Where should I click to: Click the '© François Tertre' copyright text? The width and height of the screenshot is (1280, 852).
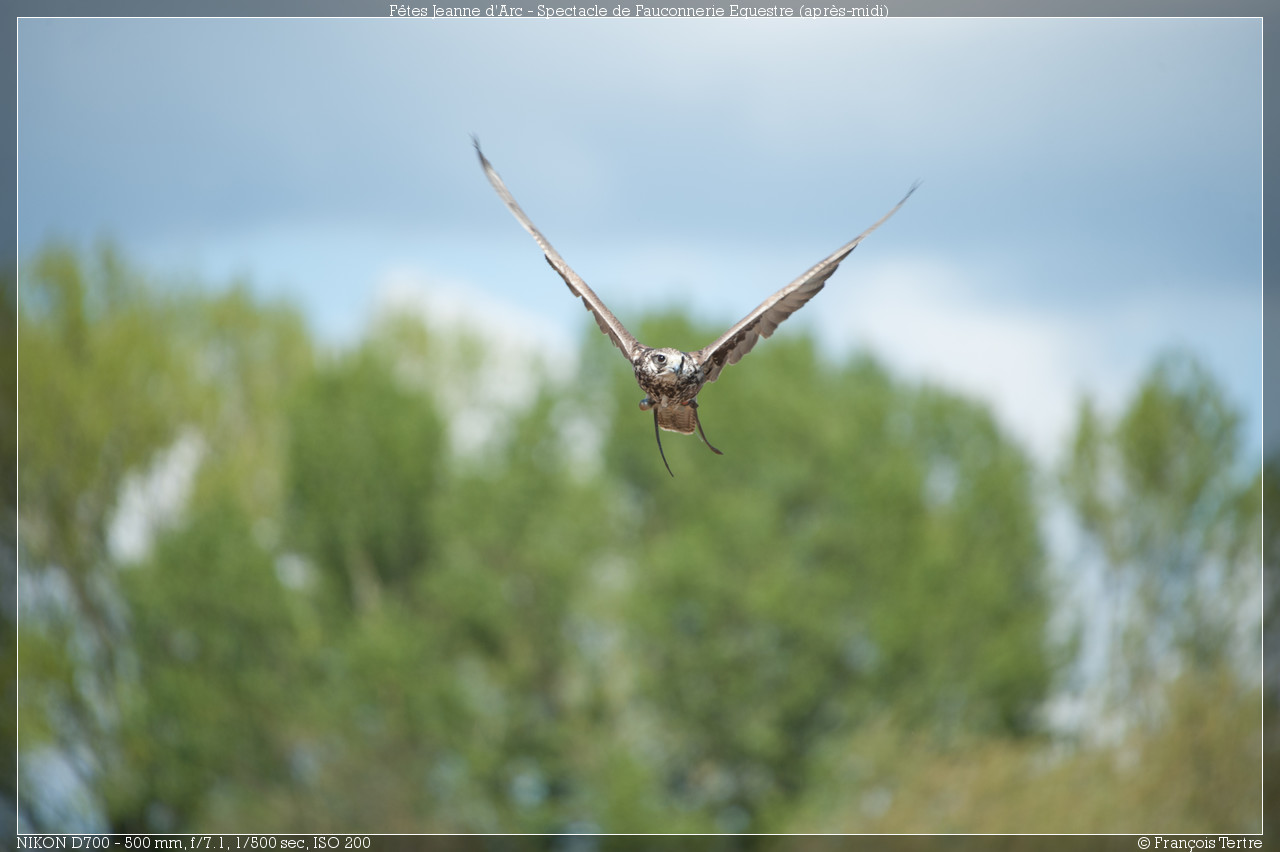click(x=1199, y=843)
